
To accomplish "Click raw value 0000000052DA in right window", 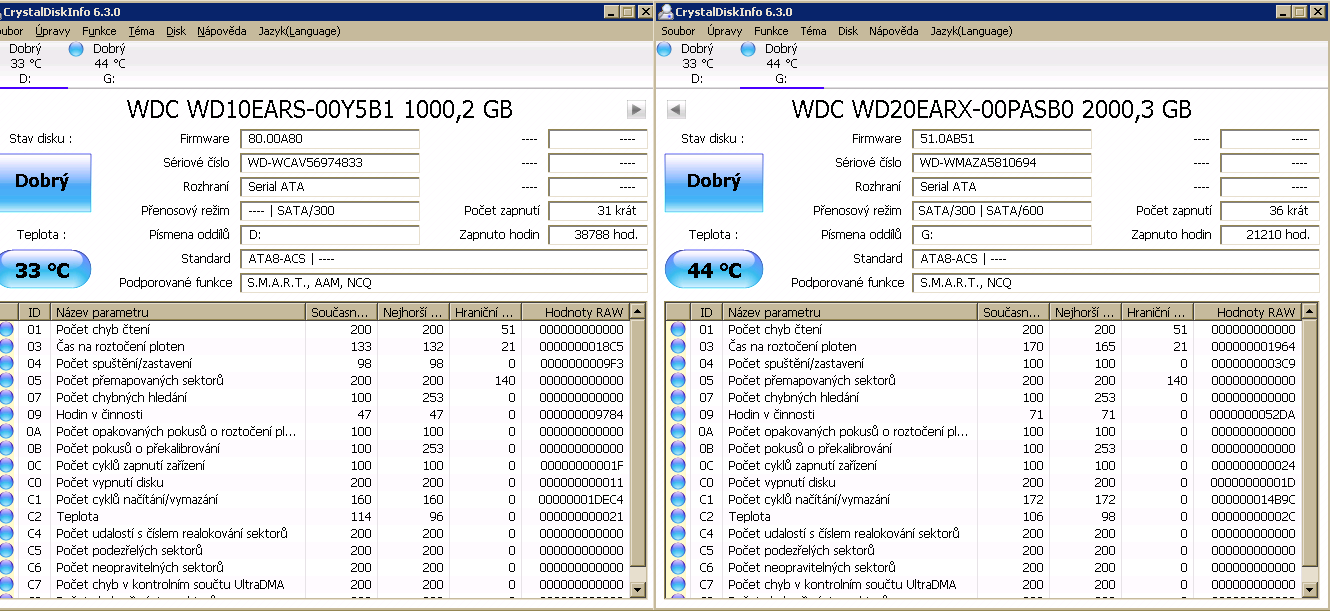I will (1252, 414).
